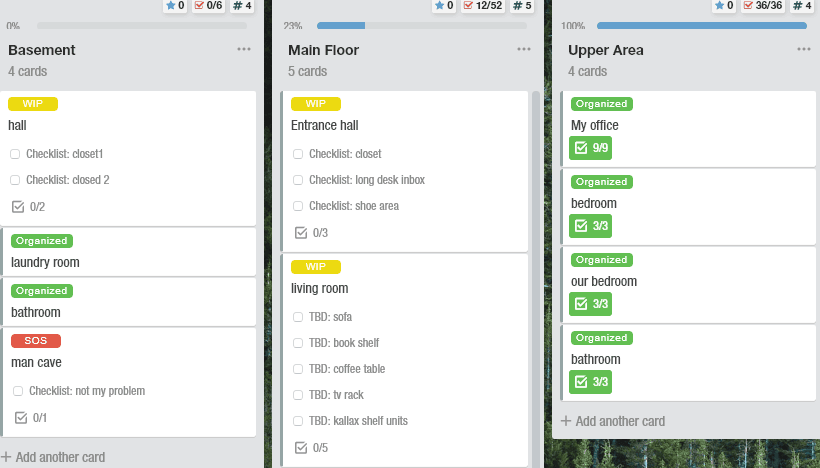The image size is (820, 468).
Task: Click the star count badge above Basement
Action: pos(175,6)
